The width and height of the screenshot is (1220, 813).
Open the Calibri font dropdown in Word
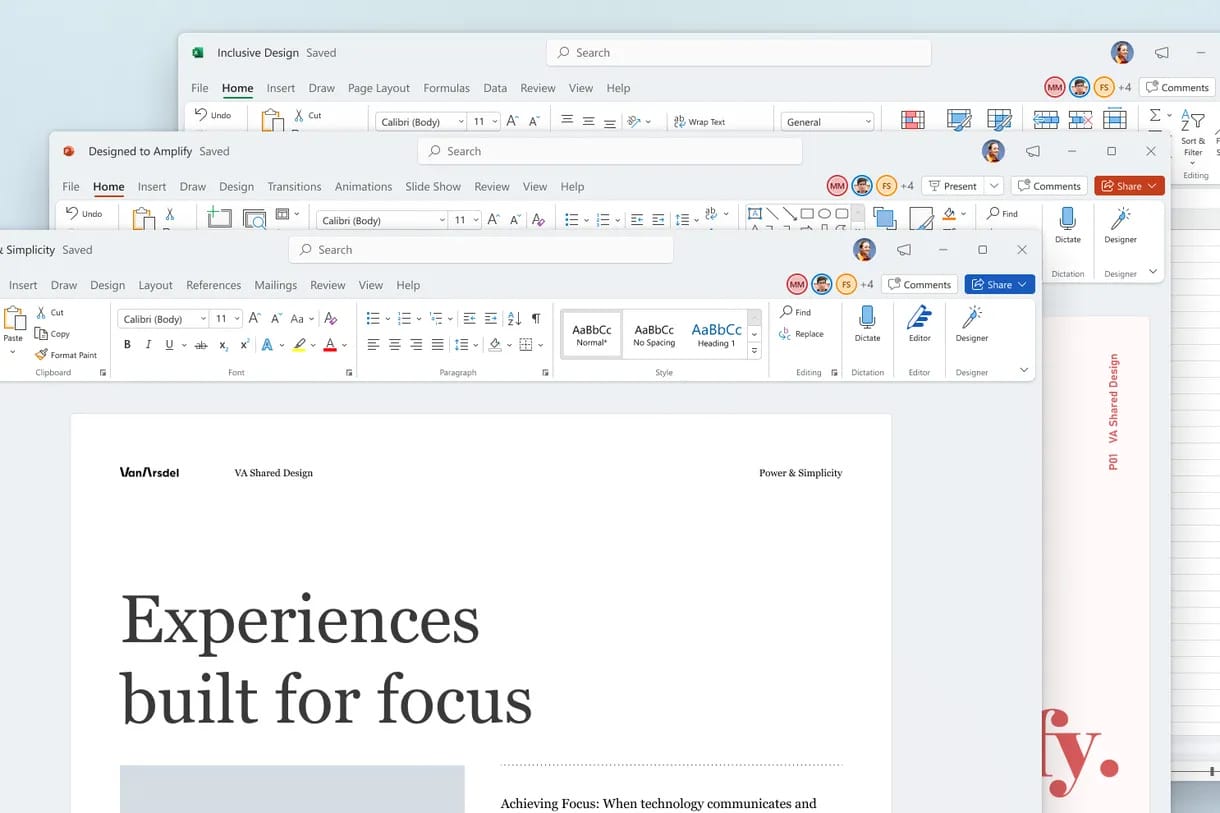coord(203,318)
